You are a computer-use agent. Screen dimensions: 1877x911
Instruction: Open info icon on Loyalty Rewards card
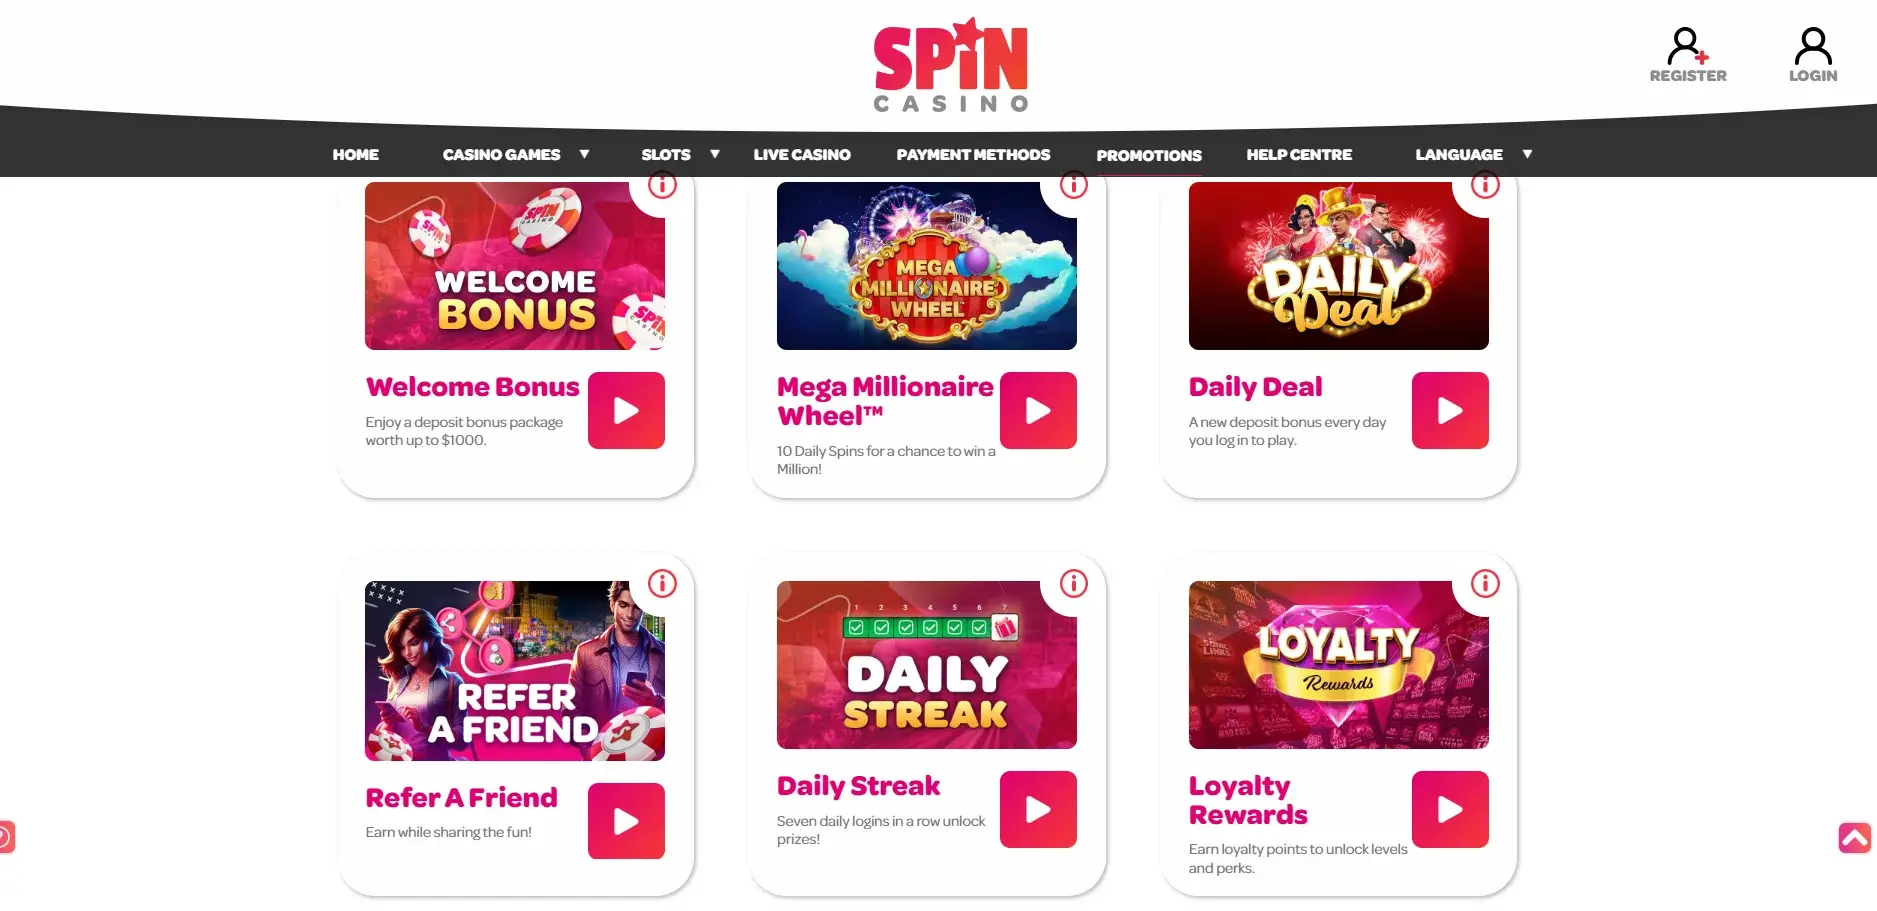click(1485, 583)
